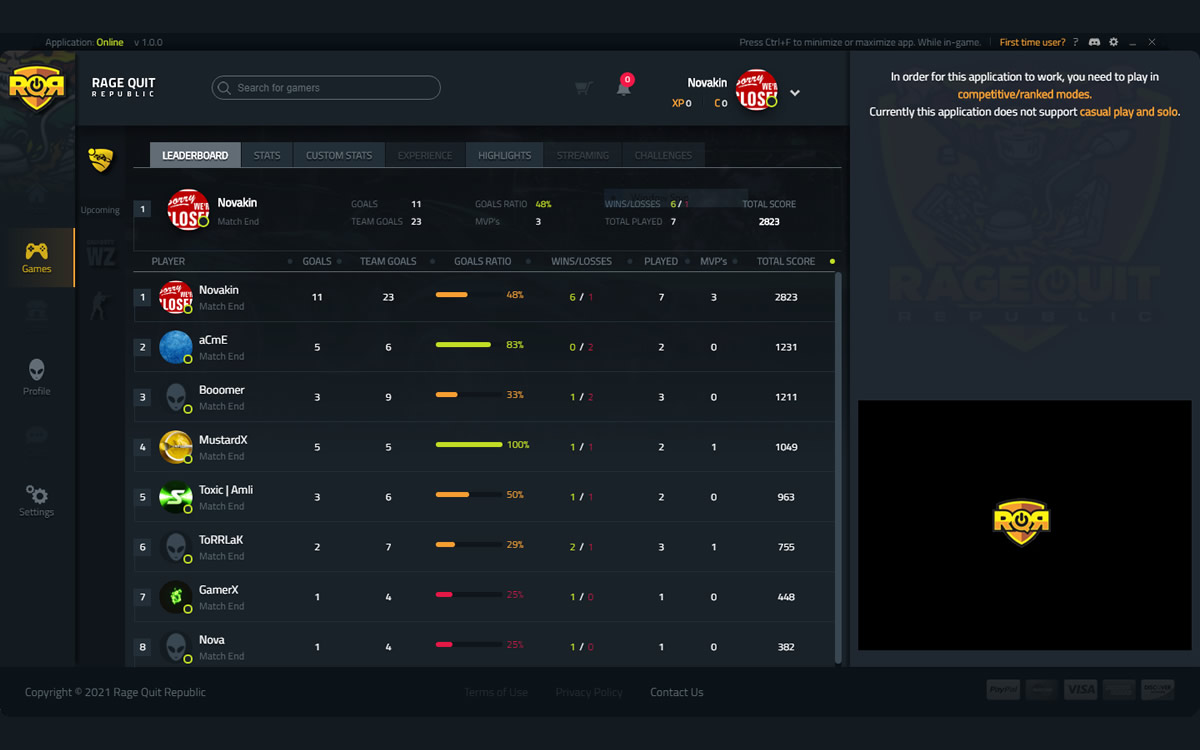The image size is (1200, 750).
Task: Open the HIGHLIGHTS tab
Action: (504, 155)
